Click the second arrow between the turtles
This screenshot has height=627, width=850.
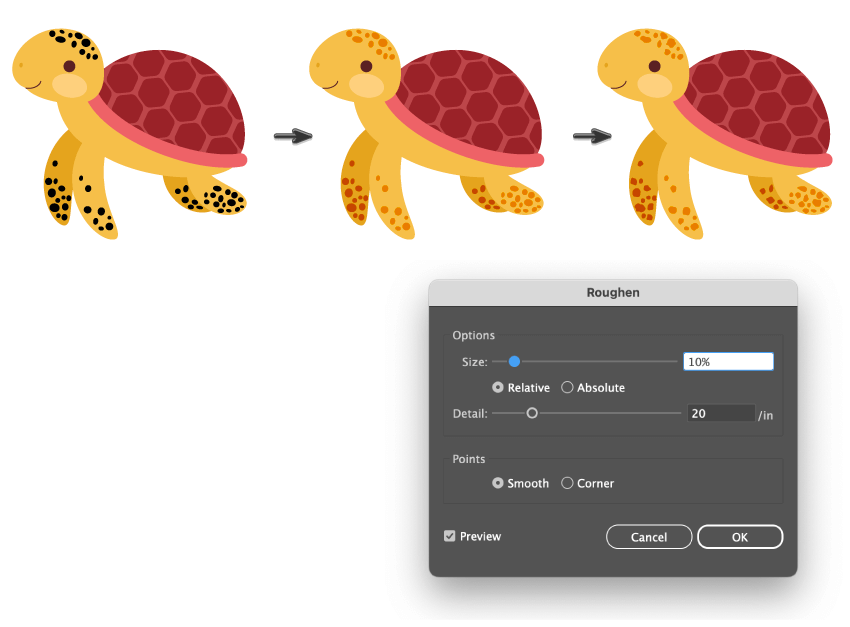coord(592,136)
